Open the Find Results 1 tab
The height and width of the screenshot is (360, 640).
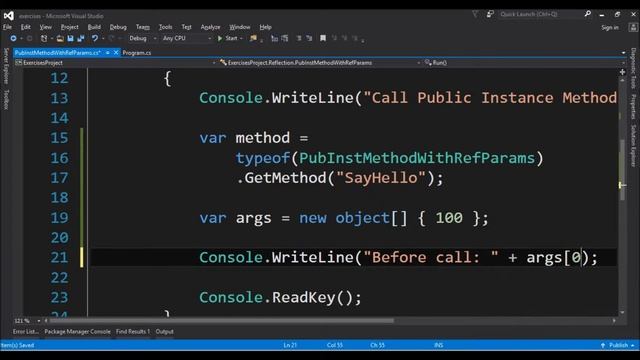[x=133, y=332]
